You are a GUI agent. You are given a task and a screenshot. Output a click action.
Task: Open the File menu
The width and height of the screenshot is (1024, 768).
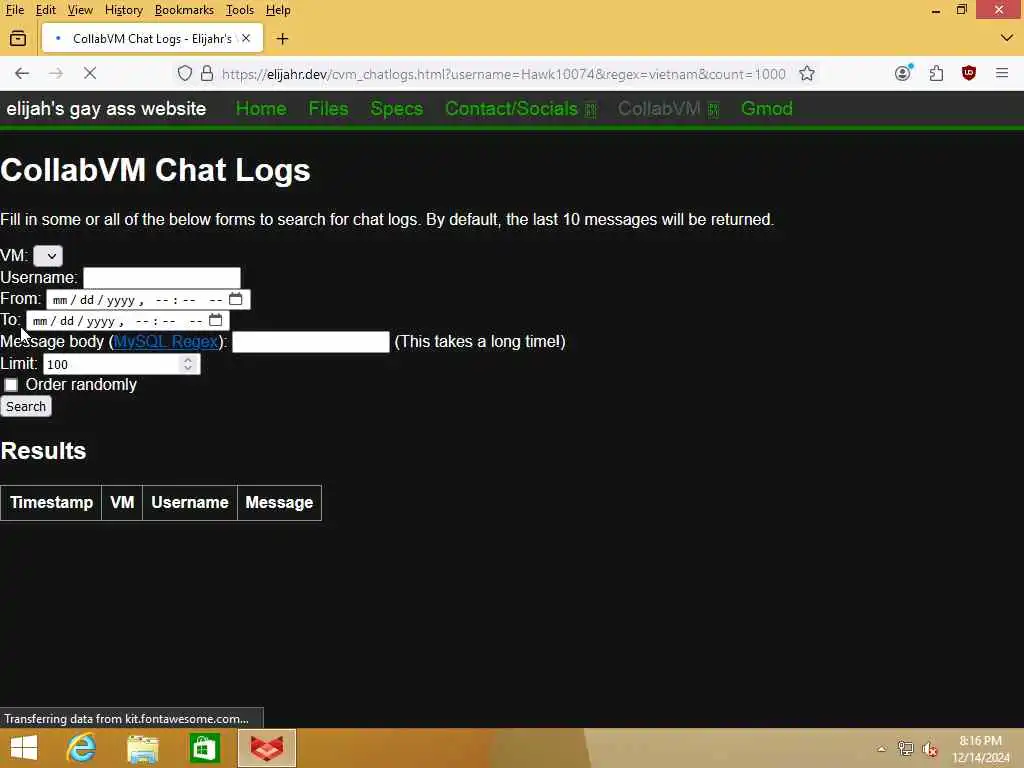14,10
